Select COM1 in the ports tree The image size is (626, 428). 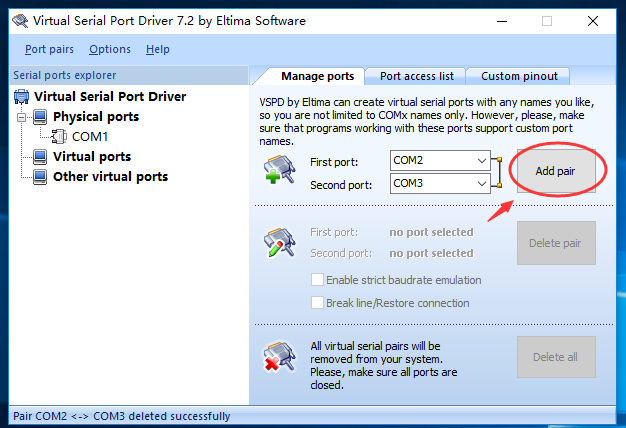90,137
